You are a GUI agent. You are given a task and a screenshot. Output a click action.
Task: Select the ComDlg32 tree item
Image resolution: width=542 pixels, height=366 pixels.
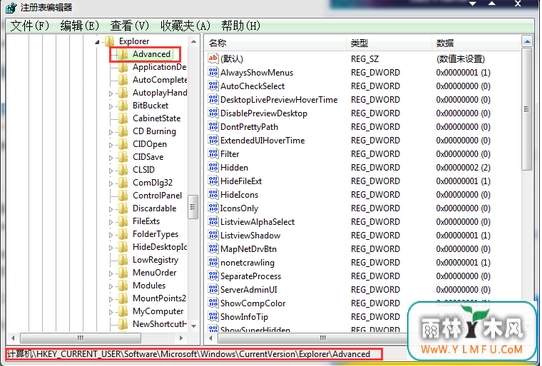[x=152, y=182]
